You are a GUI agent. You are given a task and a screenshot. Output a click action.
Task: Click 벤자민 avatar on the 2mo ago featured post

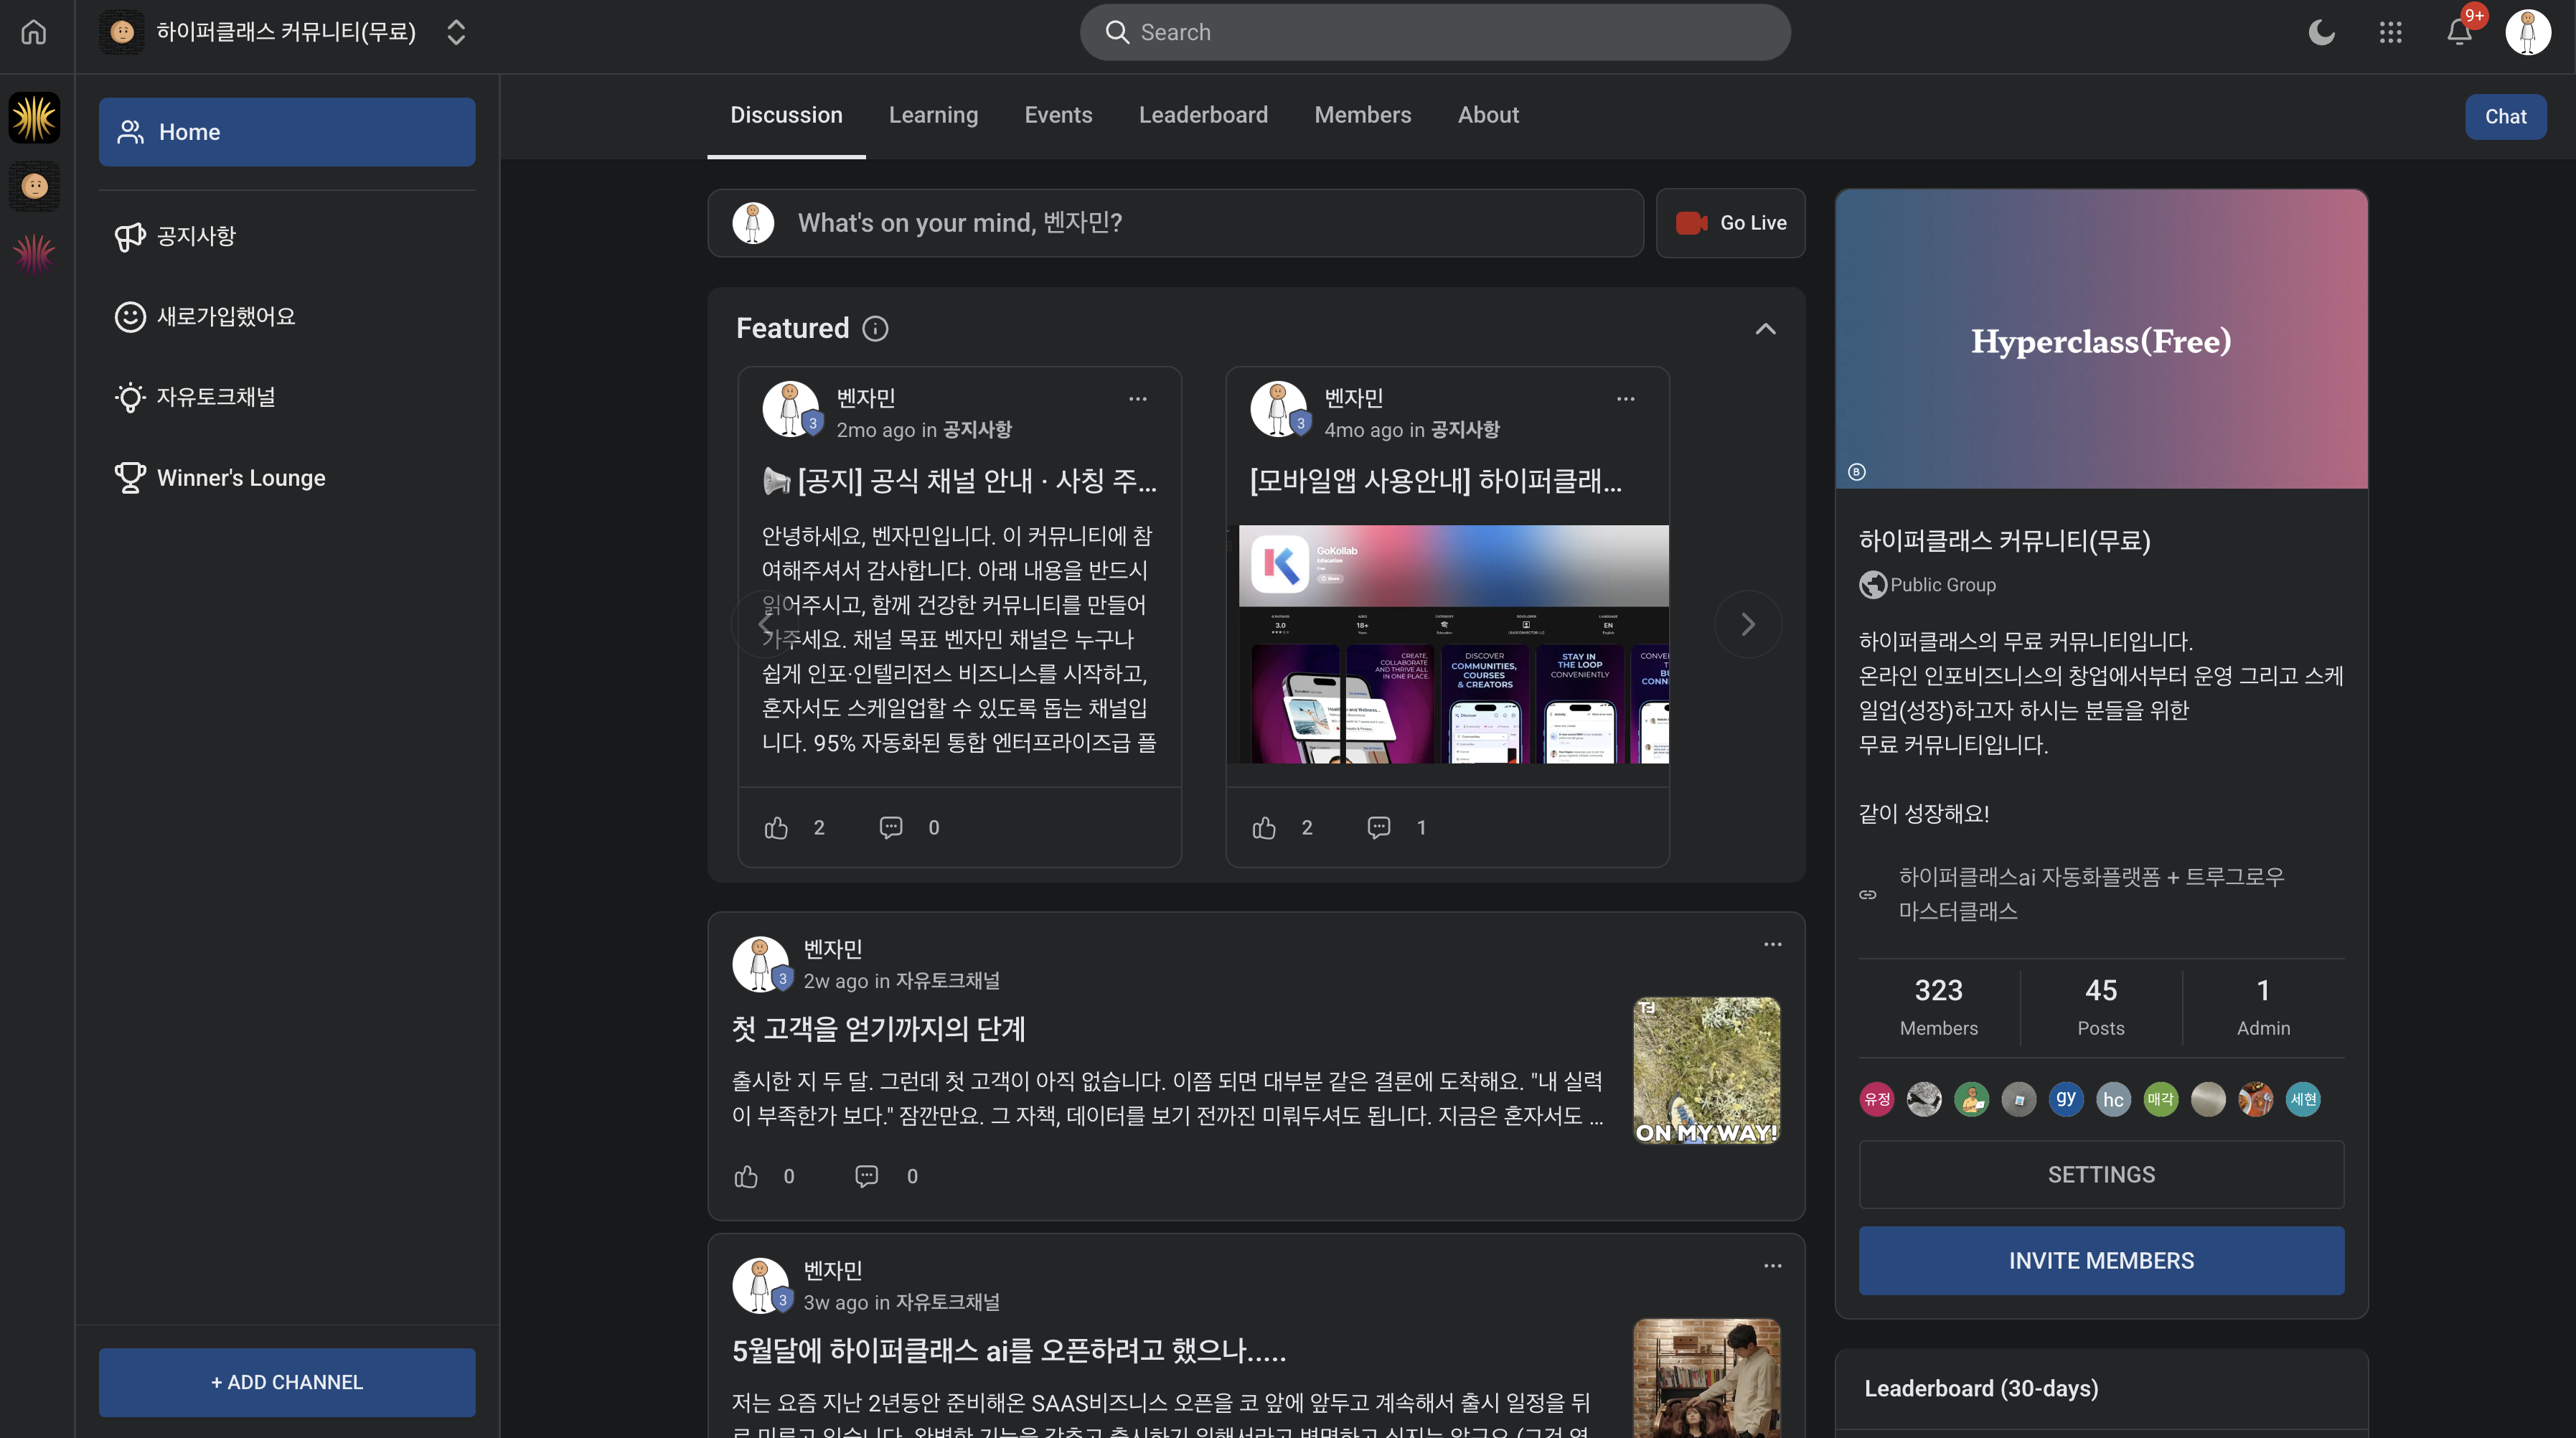pyautogui.click(x=791, y=409)
